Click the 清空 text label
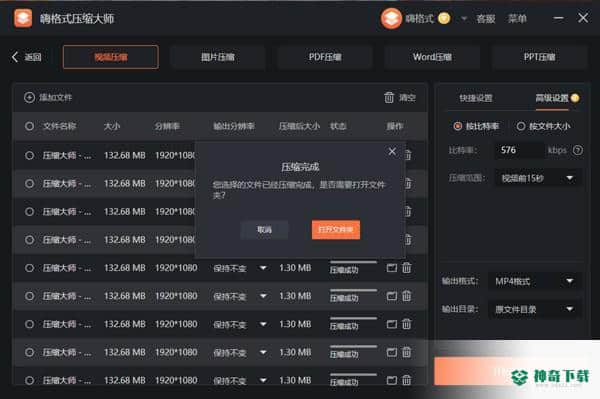This screenshot has height=399, width=600. point(407,98)
